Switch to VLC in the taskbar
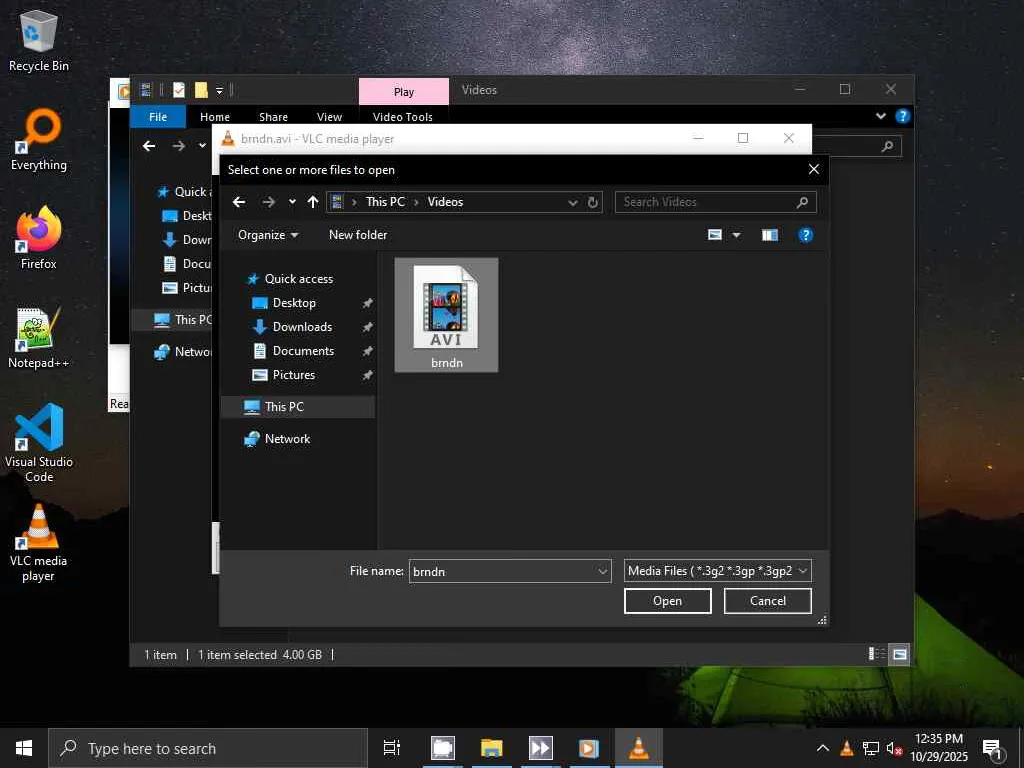The image size is (1024, 768). [x=638, y=748]
